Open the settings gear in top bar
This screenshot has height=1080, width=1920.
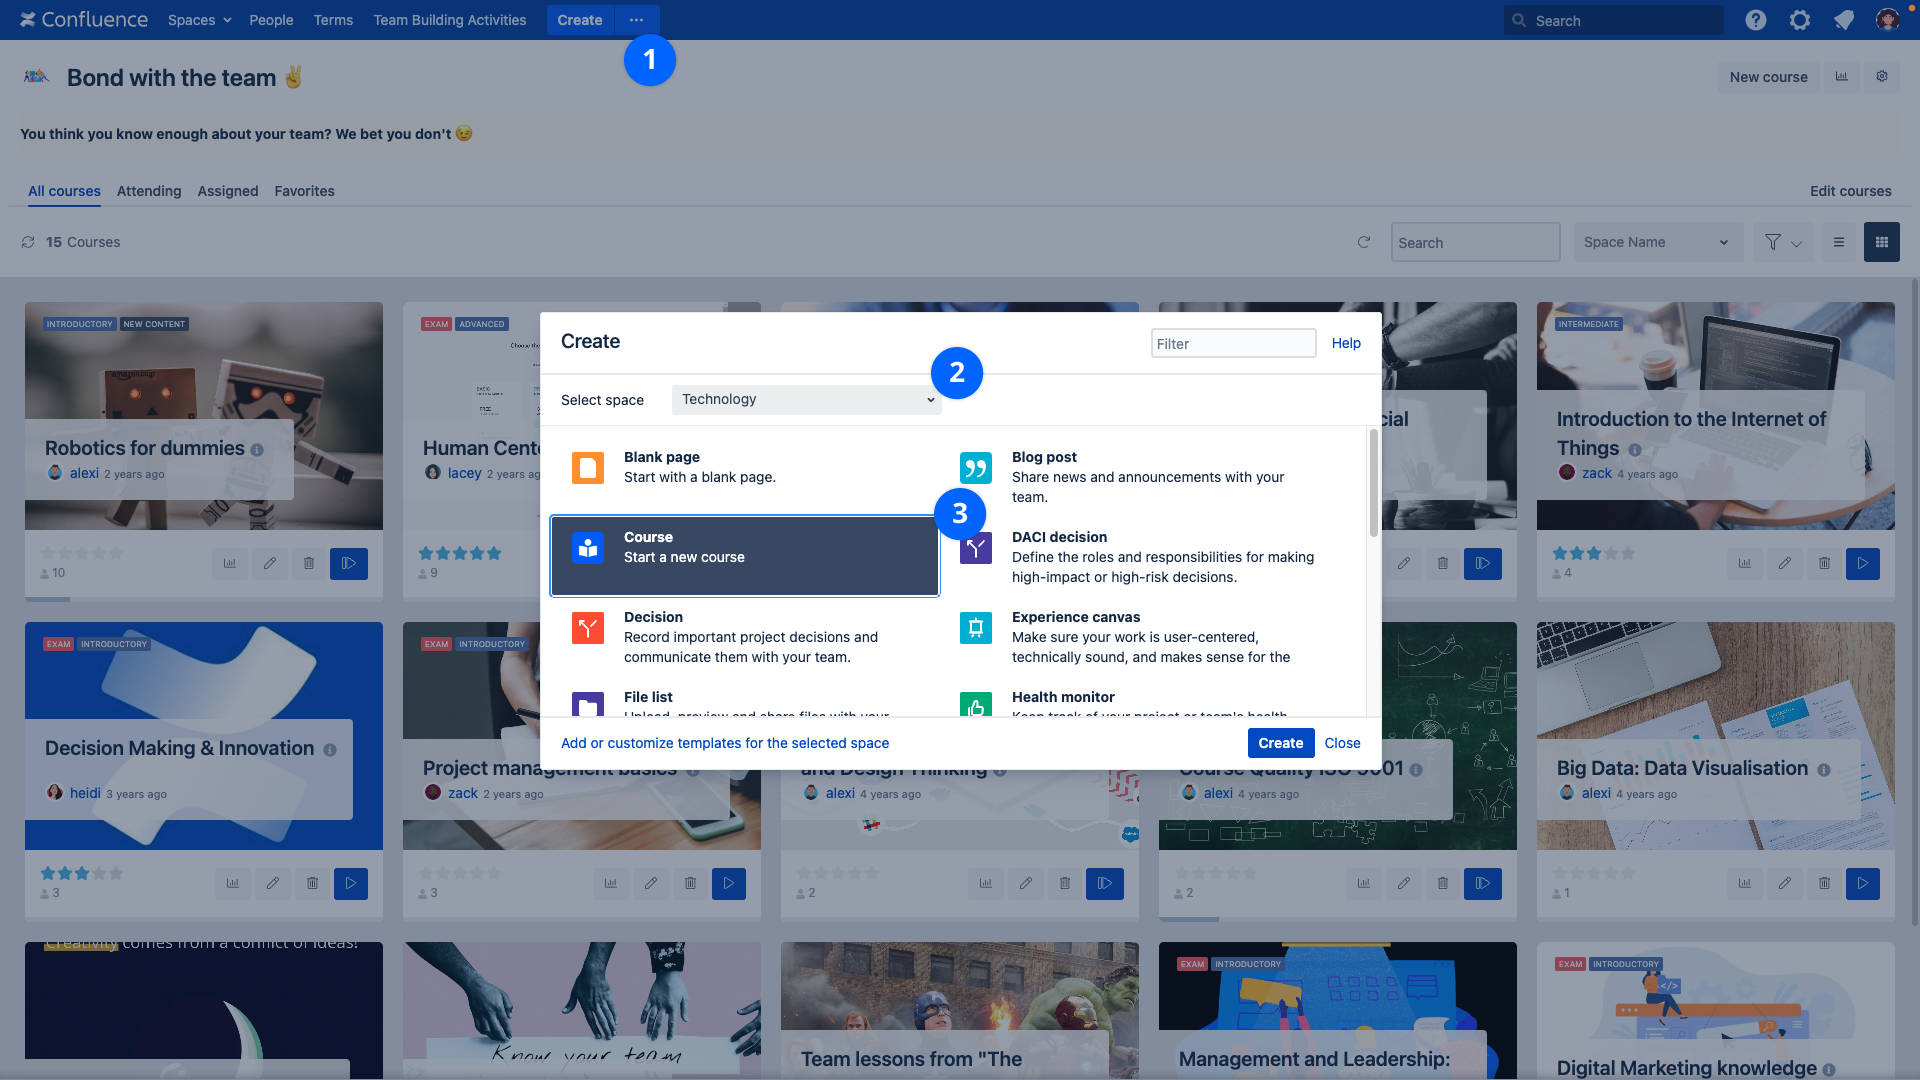click(1799, 20)
